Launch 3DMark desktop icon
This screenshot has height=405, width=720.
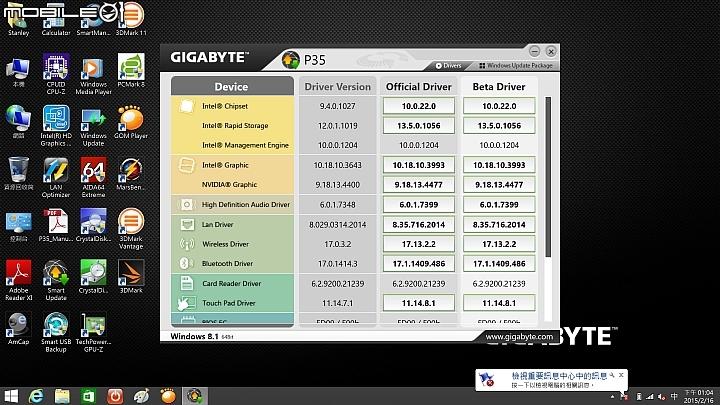tap(131, 276)
